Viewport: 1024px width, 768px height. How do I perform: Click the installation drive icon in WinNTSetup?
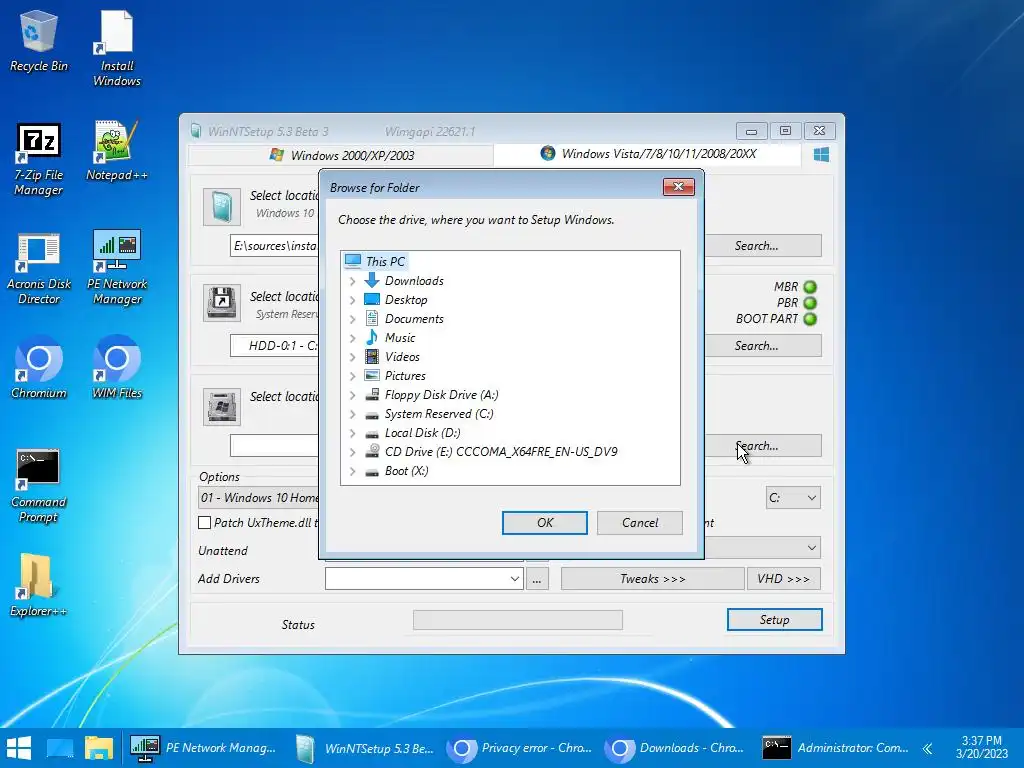[221, 407]
